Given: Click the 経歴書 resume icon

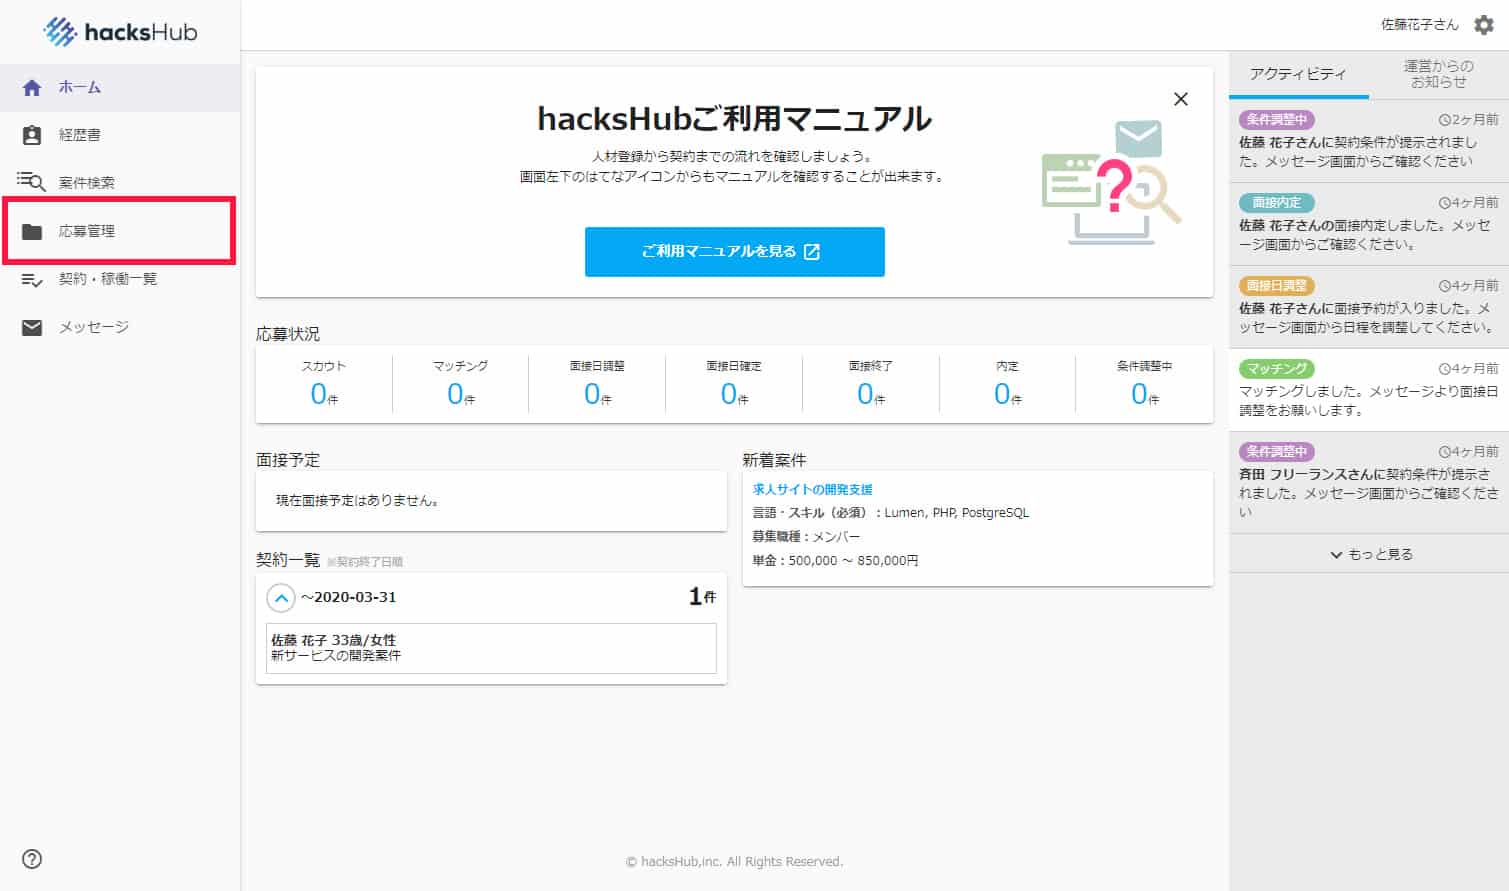Looking at the screenshot, I should pyautogui.click(x=32, y=135).
